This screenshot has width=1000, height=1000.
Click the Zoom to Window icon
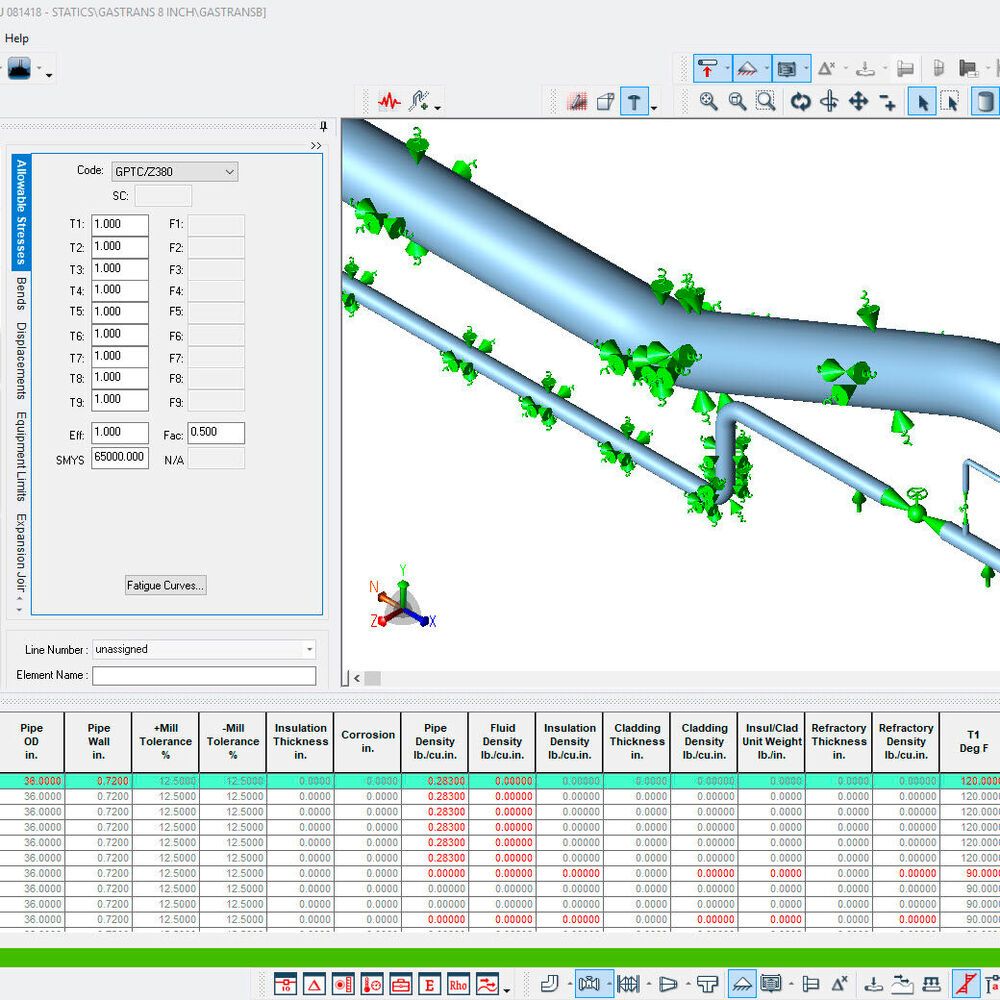click(x=766, y=101)
